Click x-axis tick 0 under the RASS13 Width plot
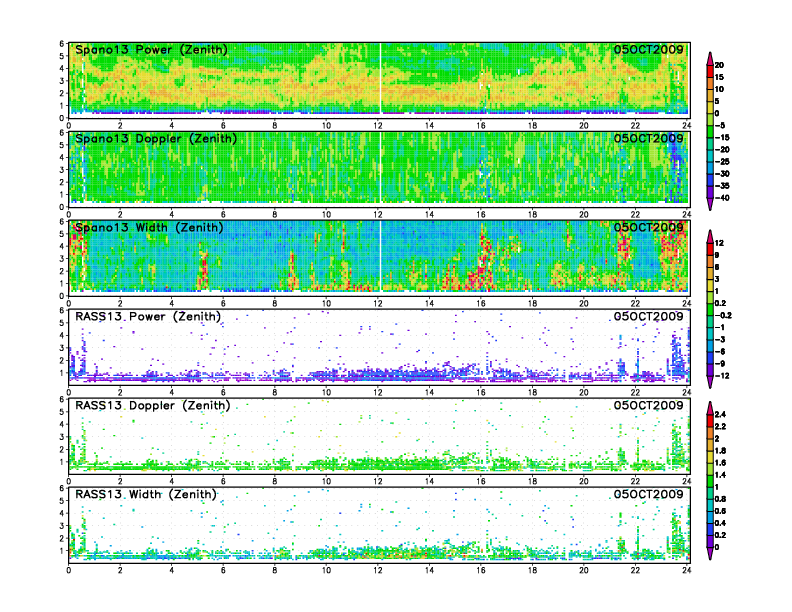Image resolution: width=792 pixels, height=612 pixels. (x=69, y=570)
